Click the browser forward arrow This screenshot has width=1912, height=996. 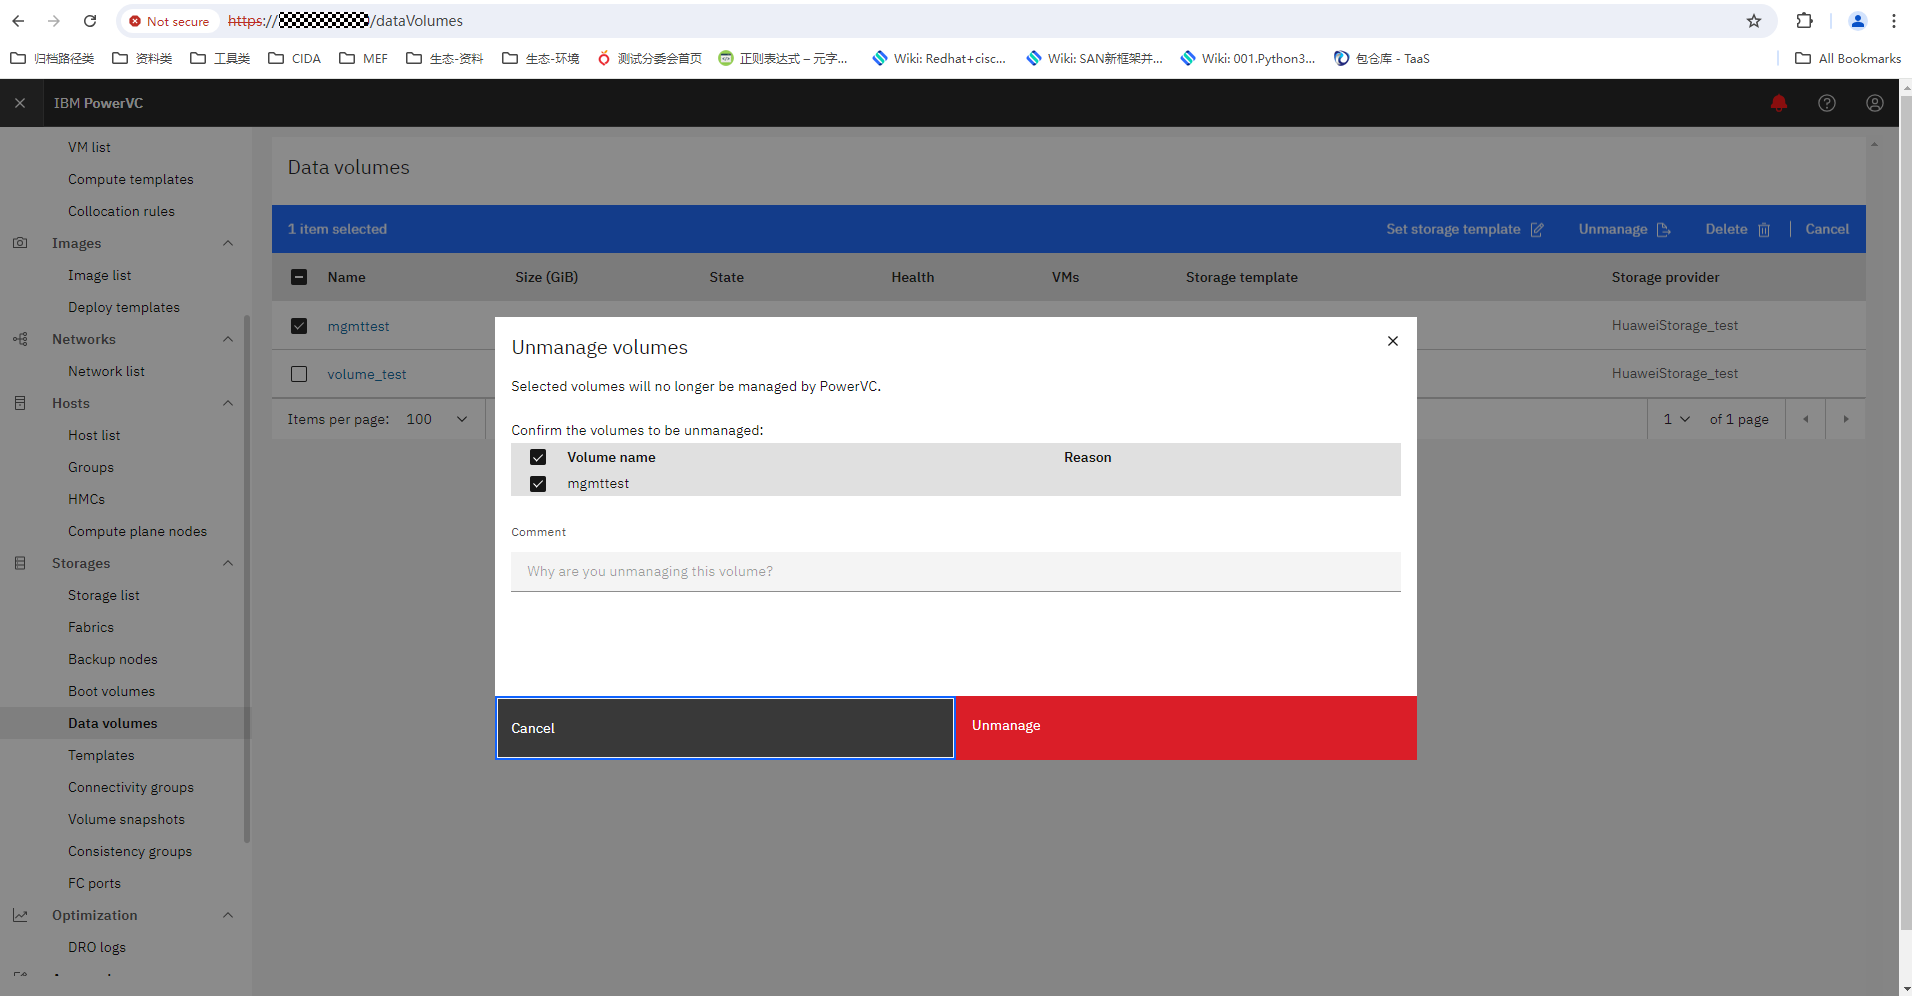[54, 21]
